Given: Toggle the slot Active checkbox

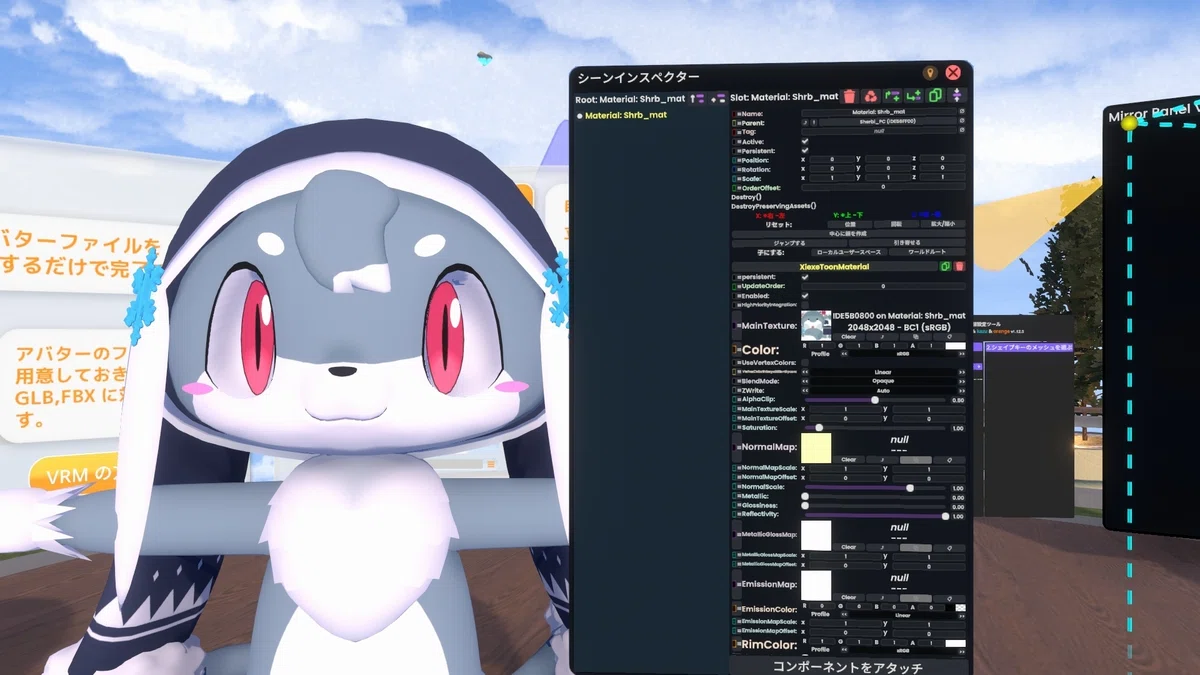Looking at the screenshot, I should [805, 142].
